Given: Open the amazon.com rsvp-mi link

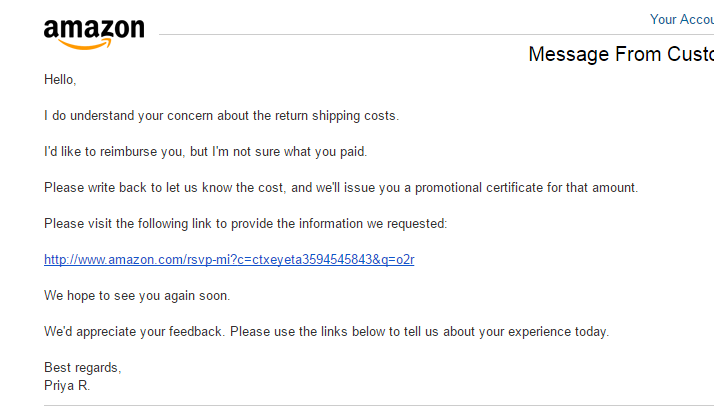Looking at the screenshot, I should (x=229, y=260).
